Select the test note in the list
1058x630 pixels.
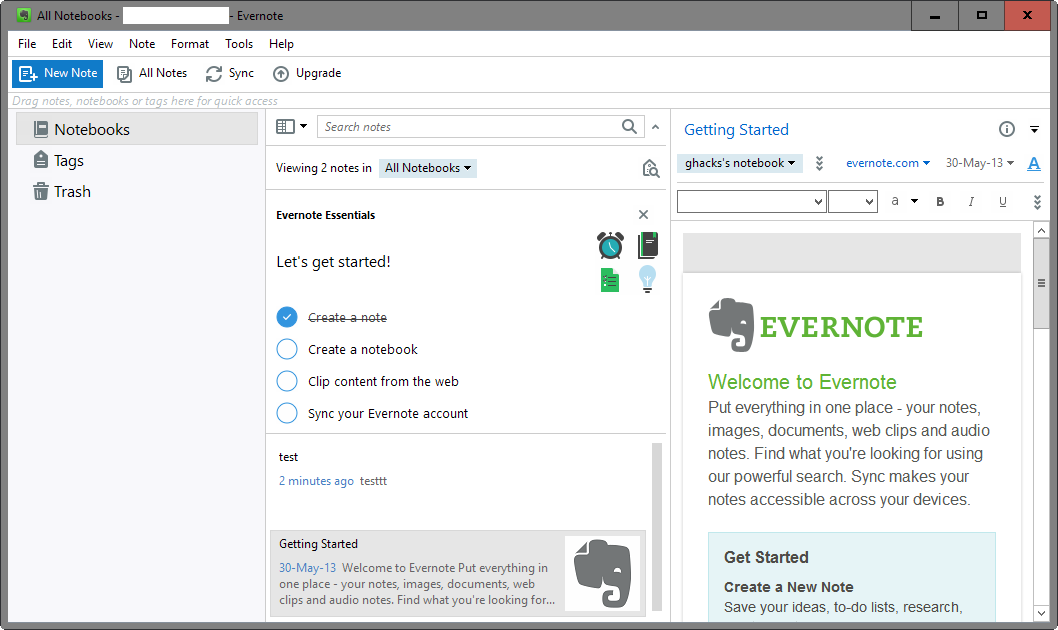pyautogui.click(x=460, y=480)
